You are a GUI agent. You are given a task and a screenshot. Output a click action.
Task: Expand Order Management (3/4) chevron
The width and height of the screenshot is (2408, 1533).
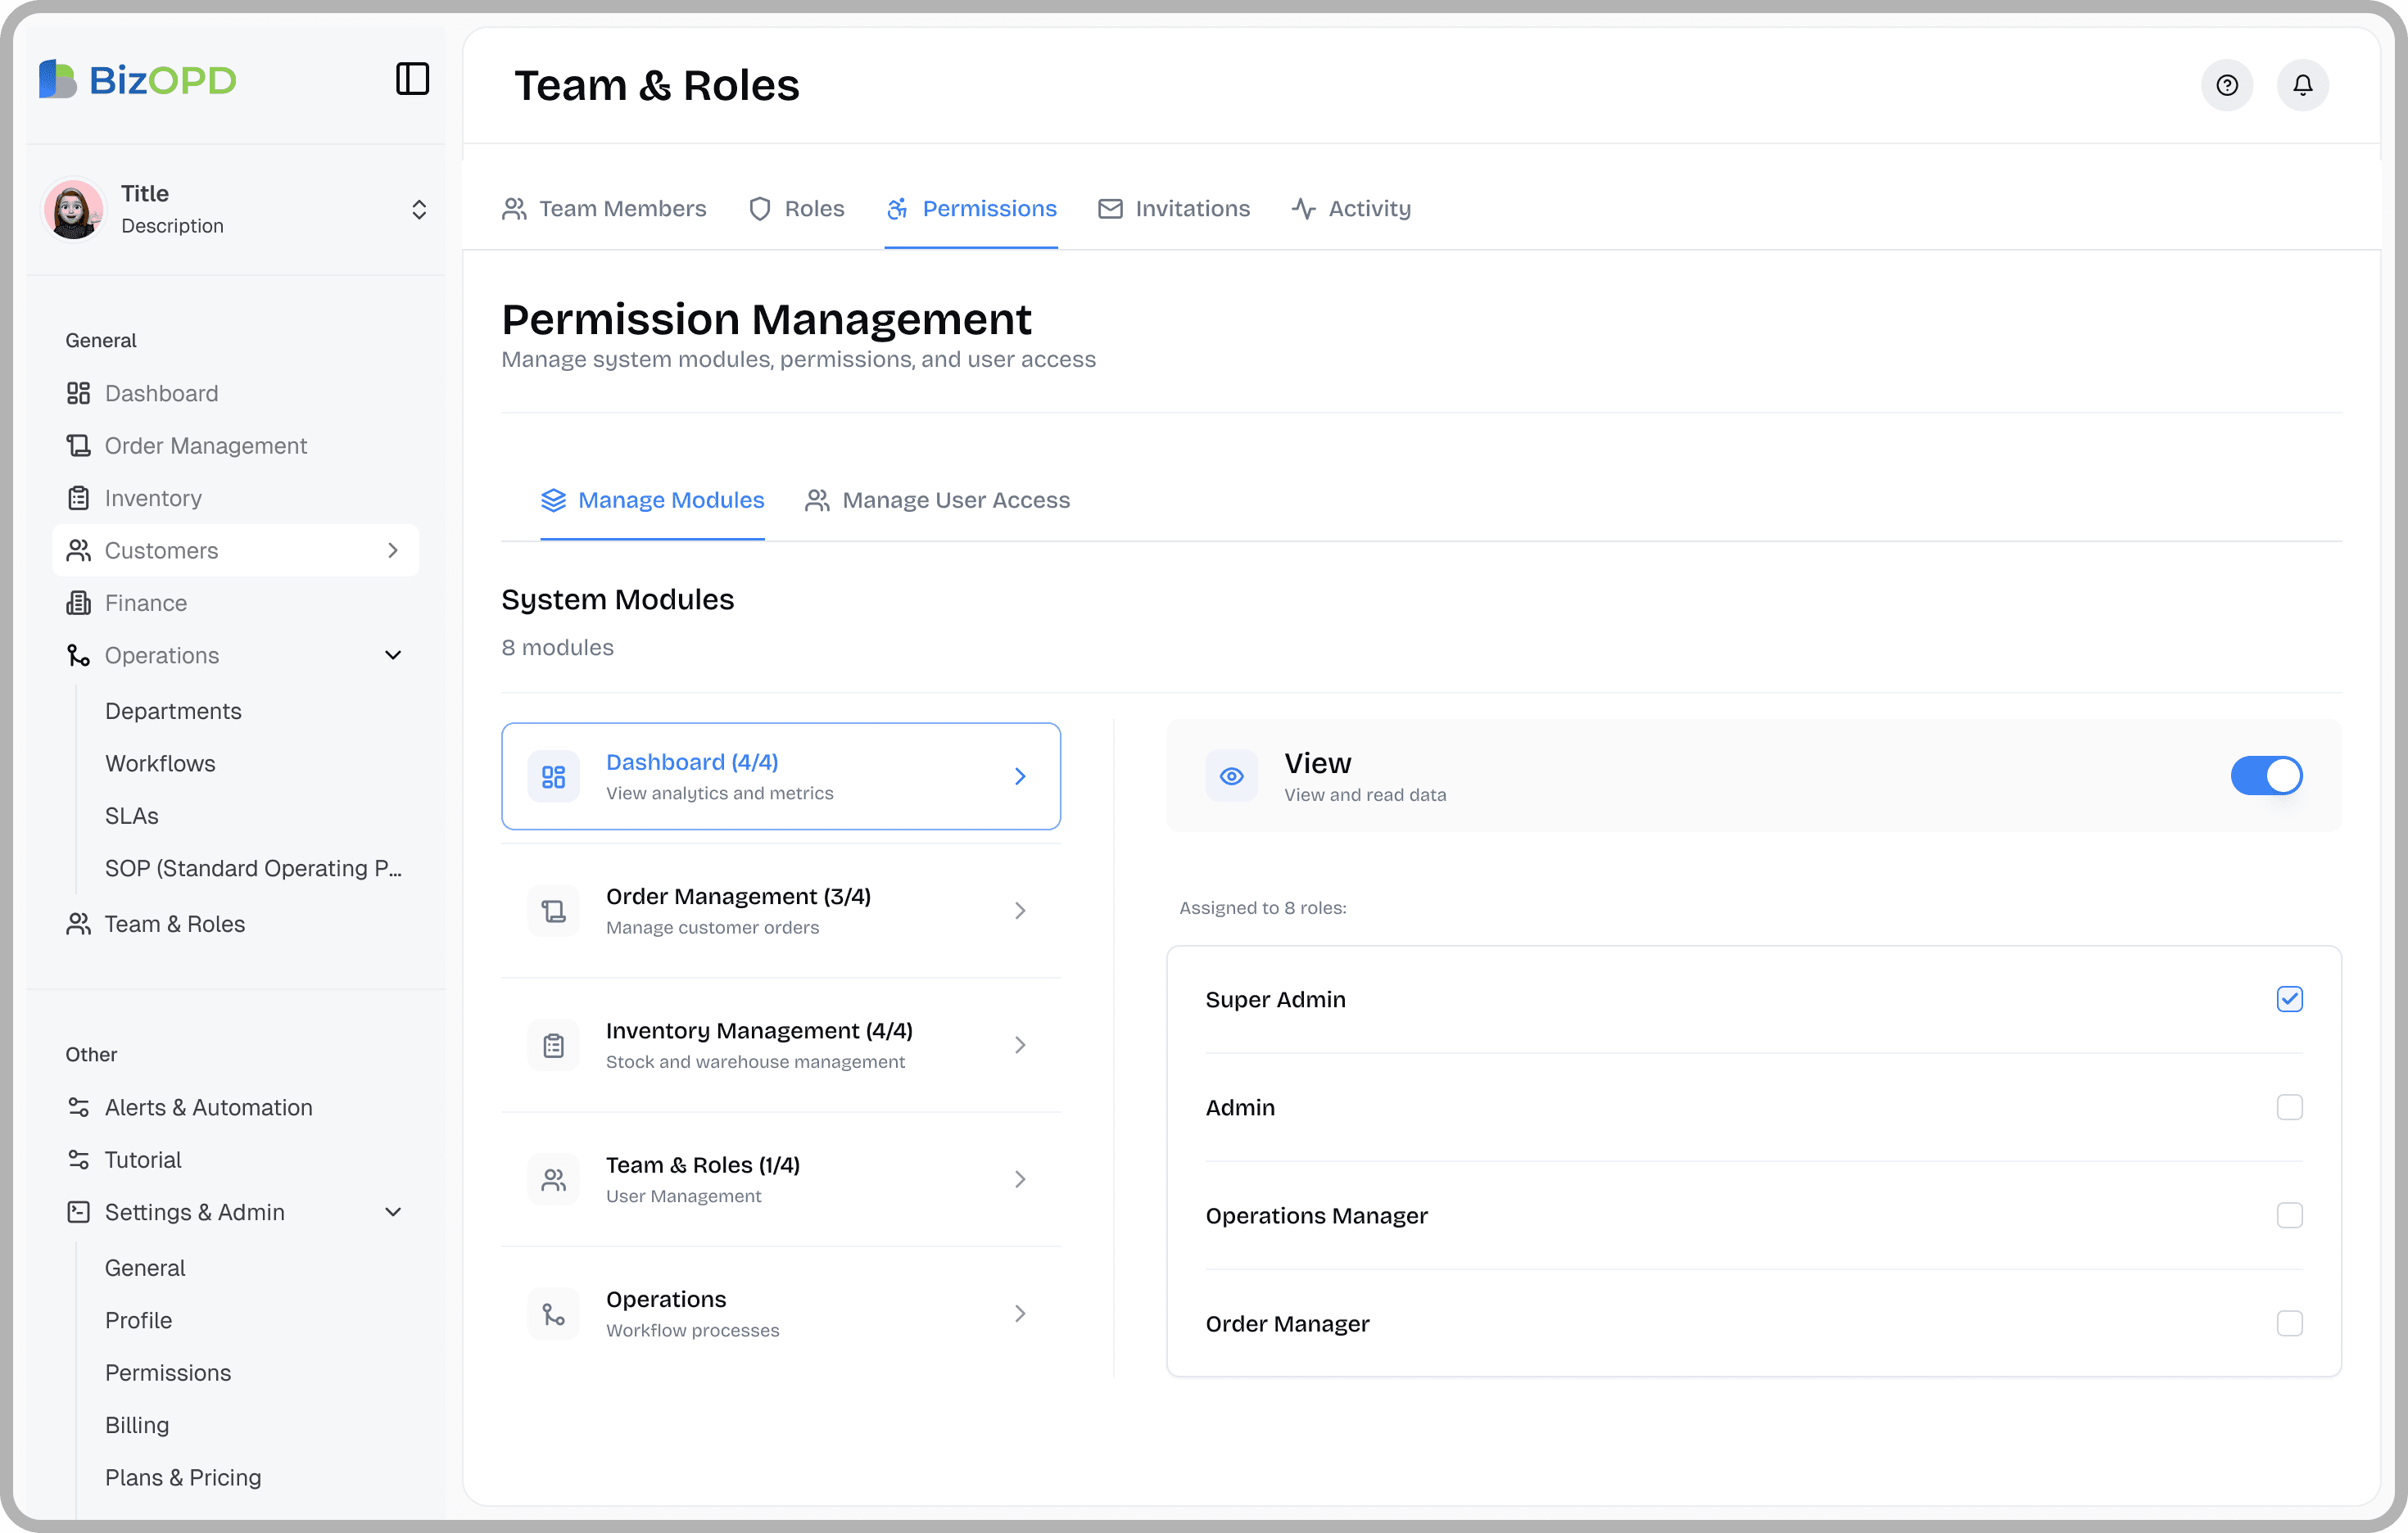coord(1020,911)
